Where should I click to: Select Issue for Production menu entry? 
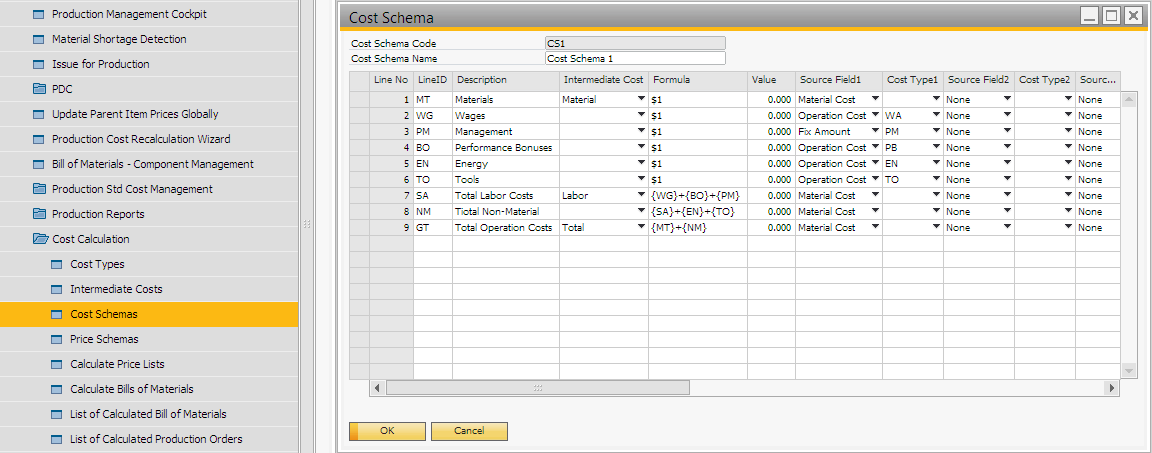[x=100, y=64]
